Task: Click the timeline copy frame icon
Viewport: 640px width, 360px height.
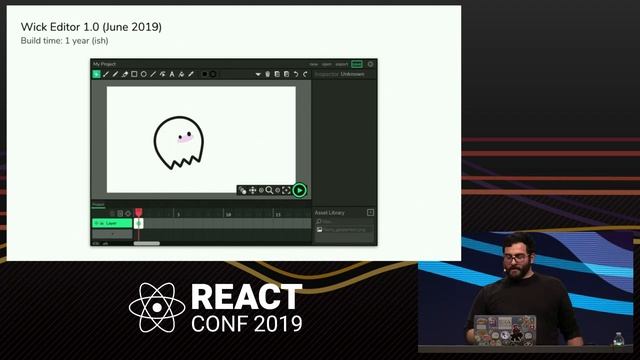Action: point(120,213)
